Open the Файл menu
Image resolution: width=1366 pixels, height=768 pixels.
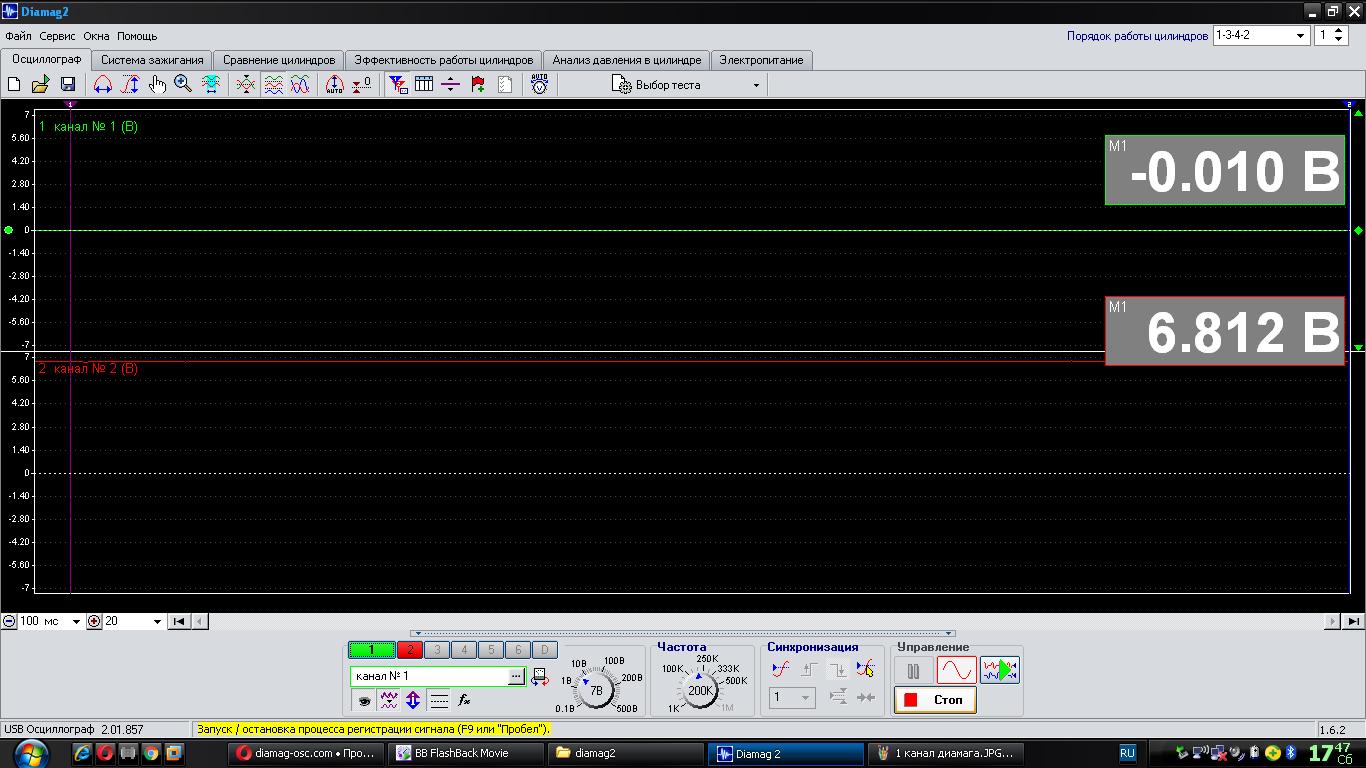pyautogui.click(x=18, y=36)
